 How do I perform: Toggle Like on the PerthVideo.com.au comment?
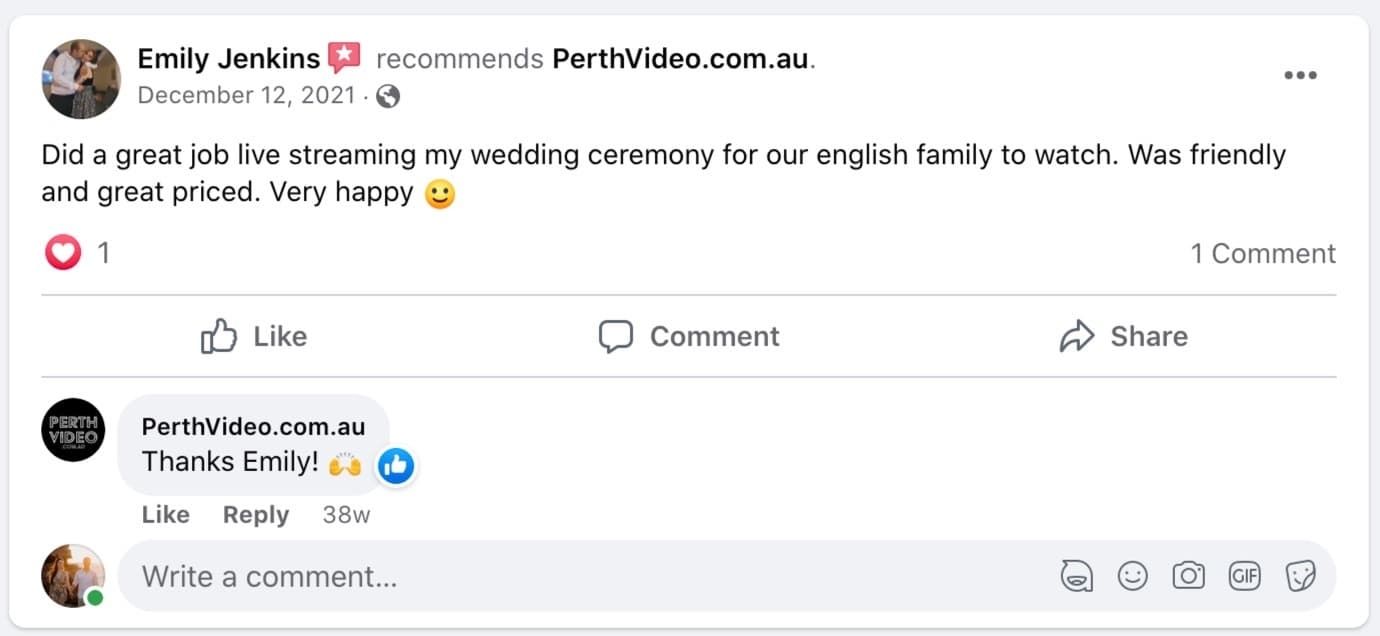[x=165, y=515]
